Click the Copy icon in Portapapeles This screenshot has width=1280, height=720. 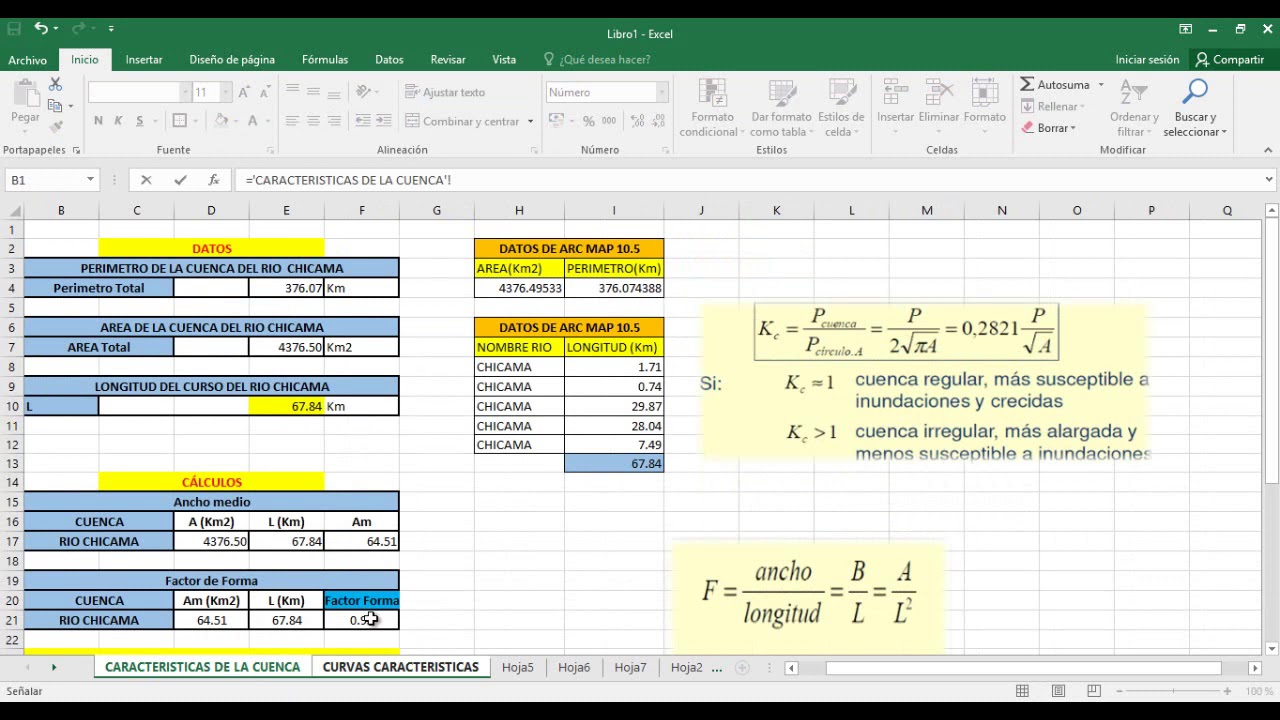pyautogui.click(x=55, y=105)
